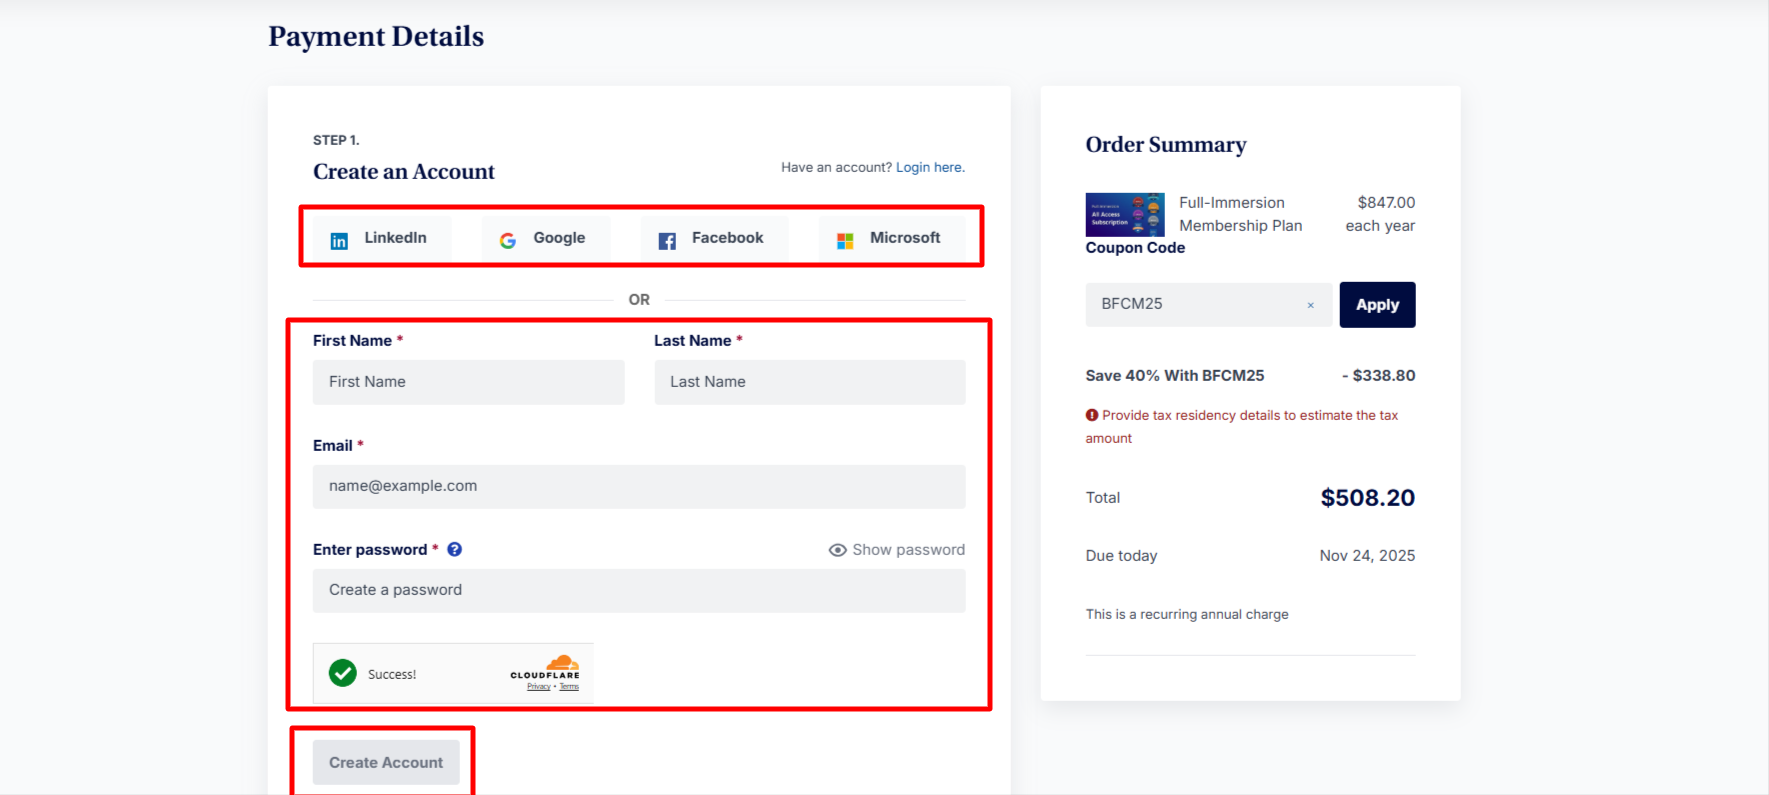
Task: Open Cloudflare Terms link
Action: (569, 687)
